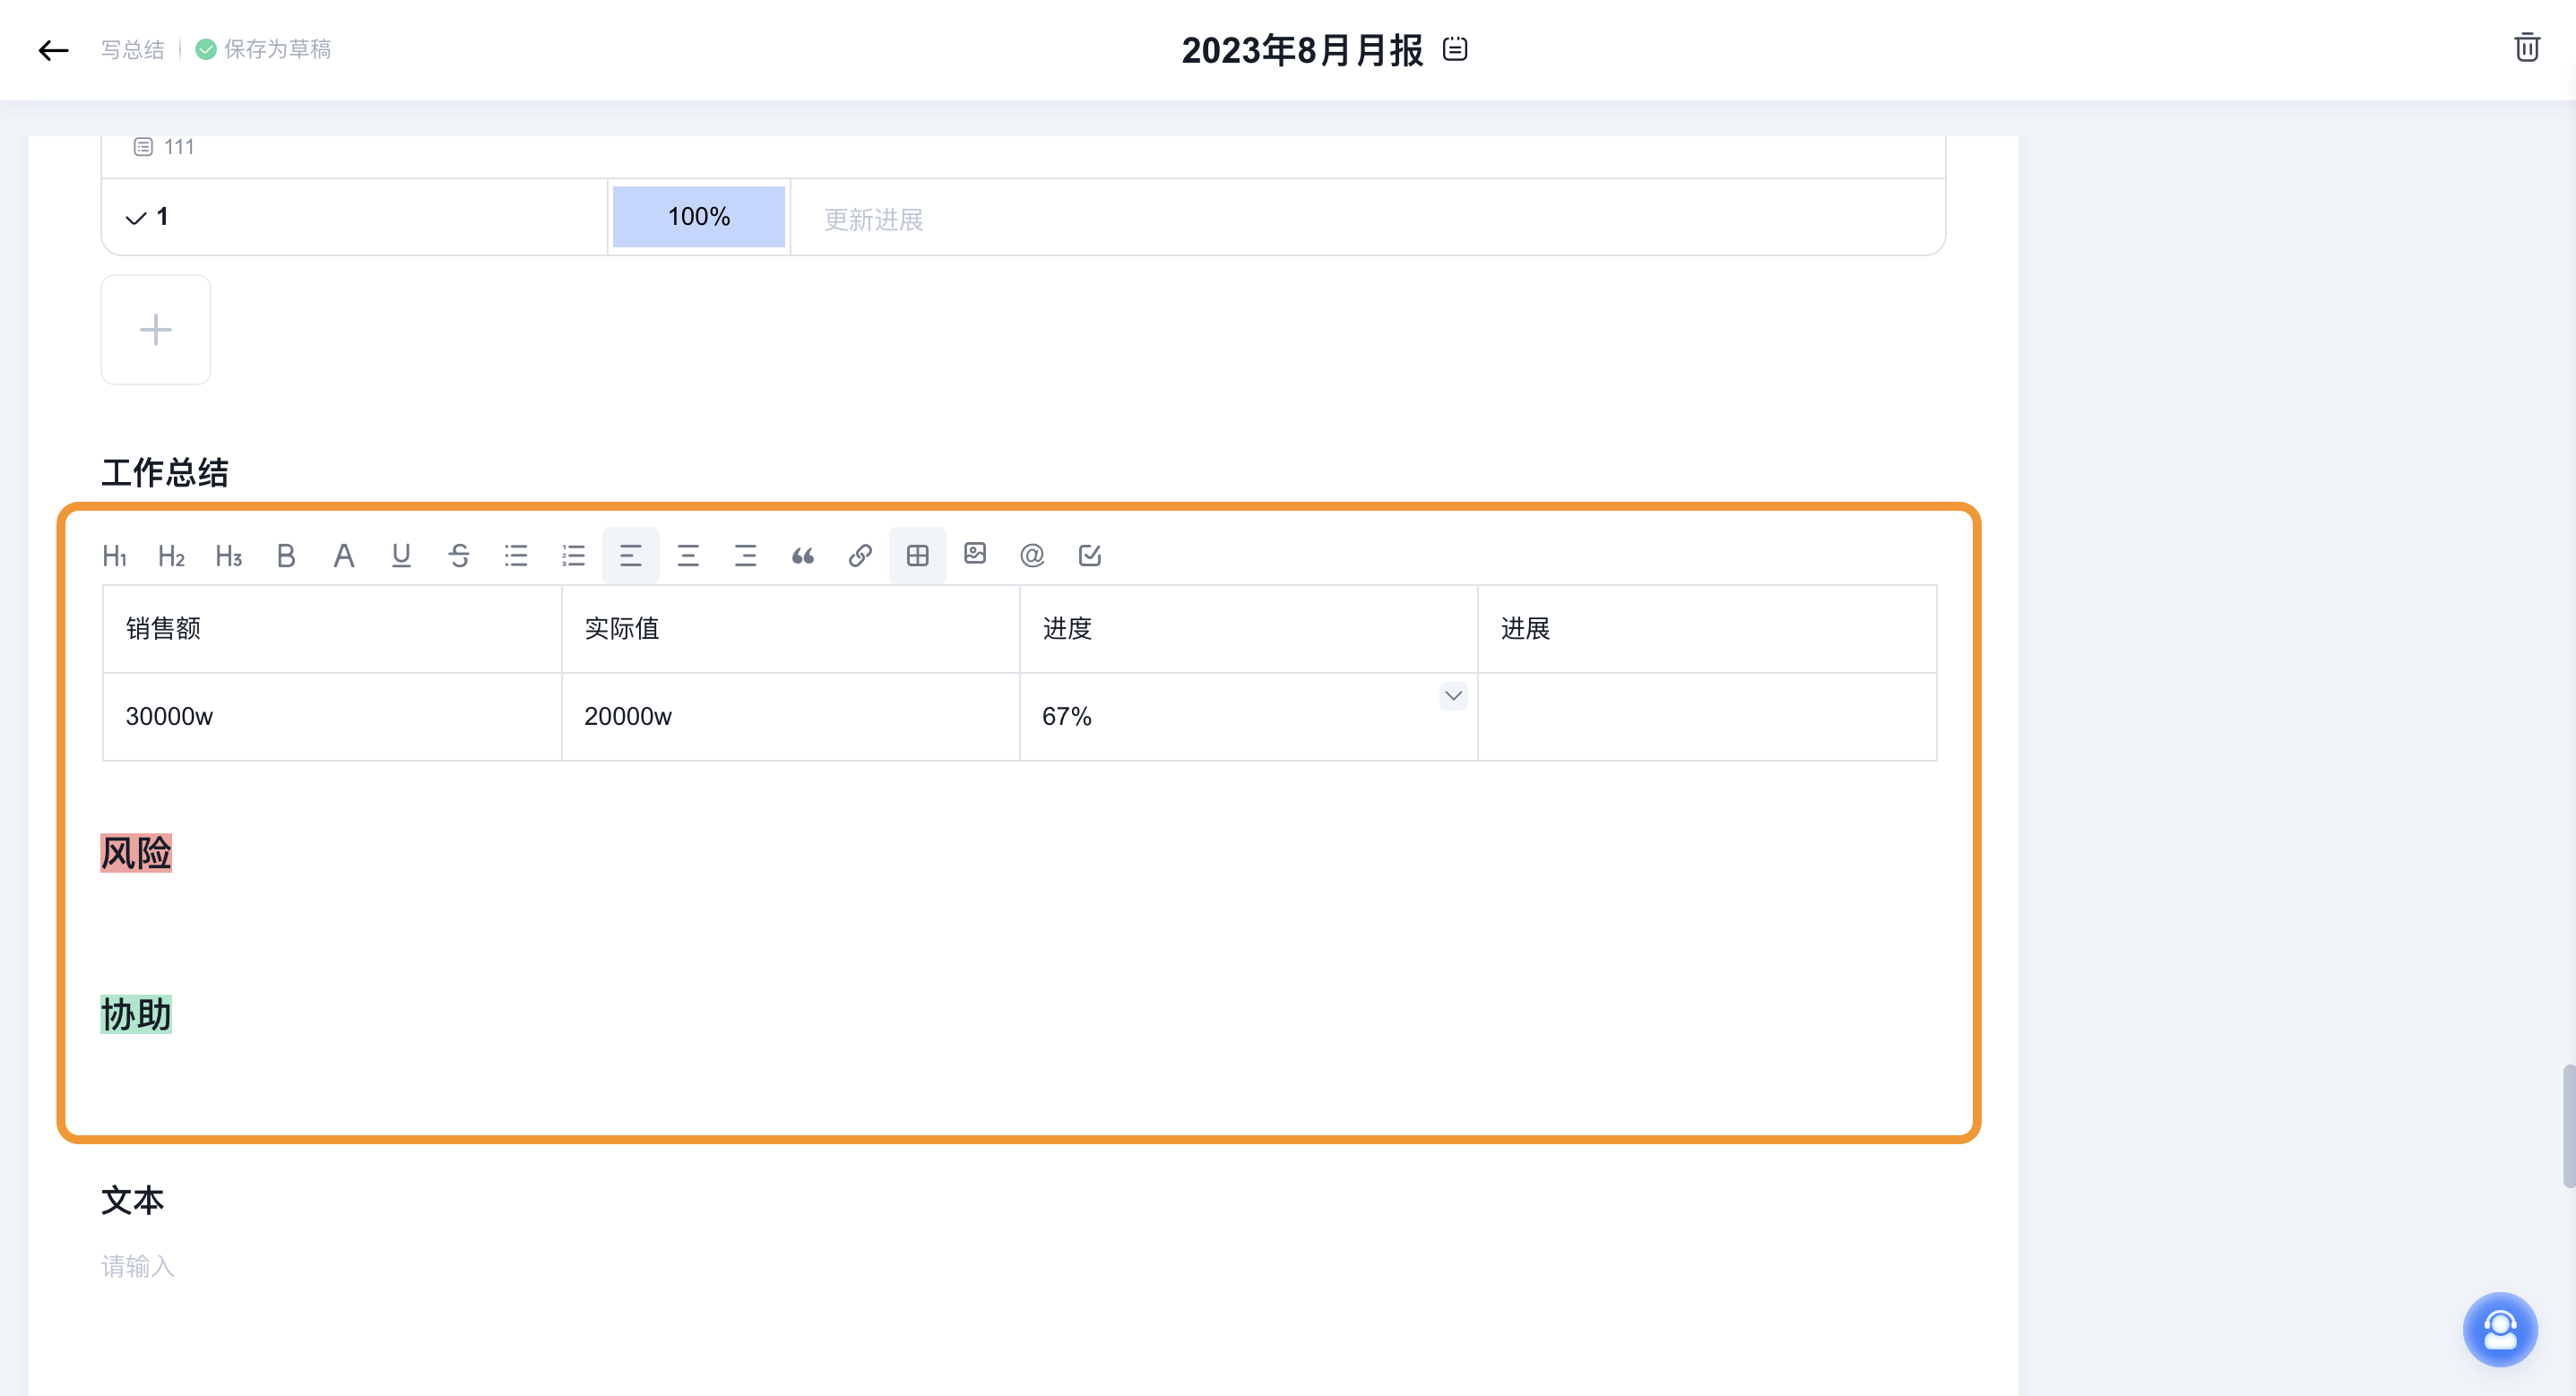Insert a table

pyautogui.click(x=917, y=555)
